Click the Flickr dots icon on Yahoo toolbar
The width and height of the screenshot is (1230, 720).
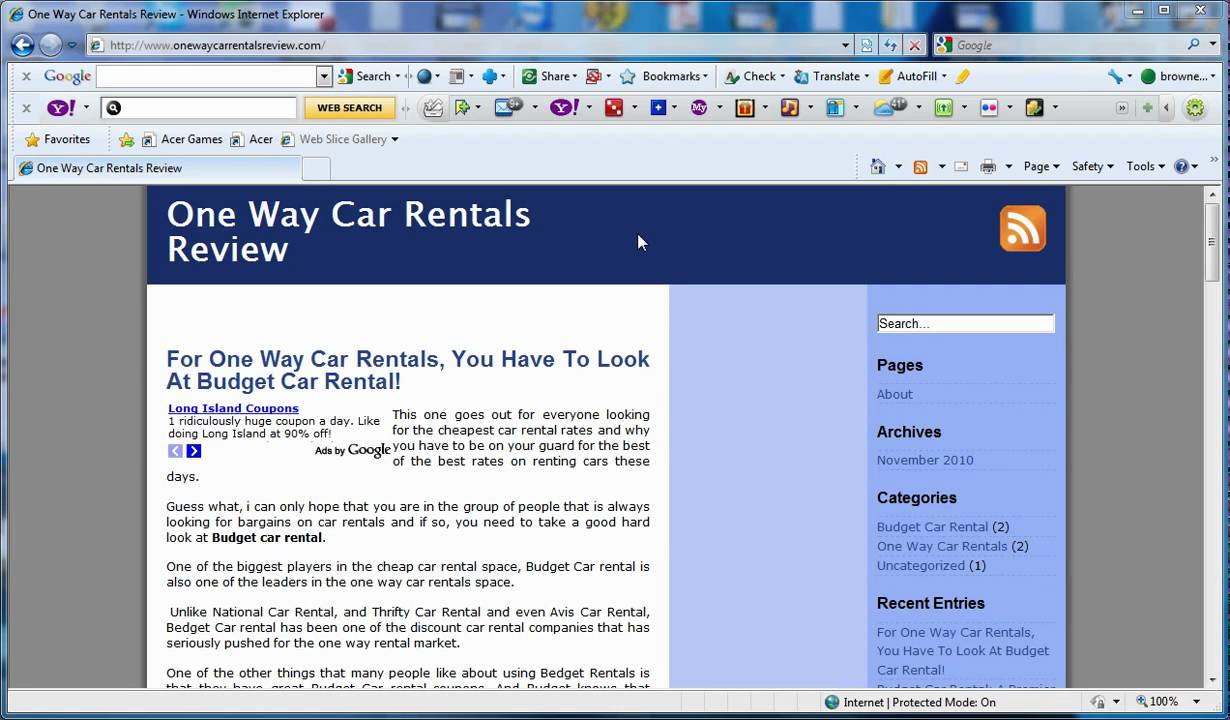pos(989,107)
